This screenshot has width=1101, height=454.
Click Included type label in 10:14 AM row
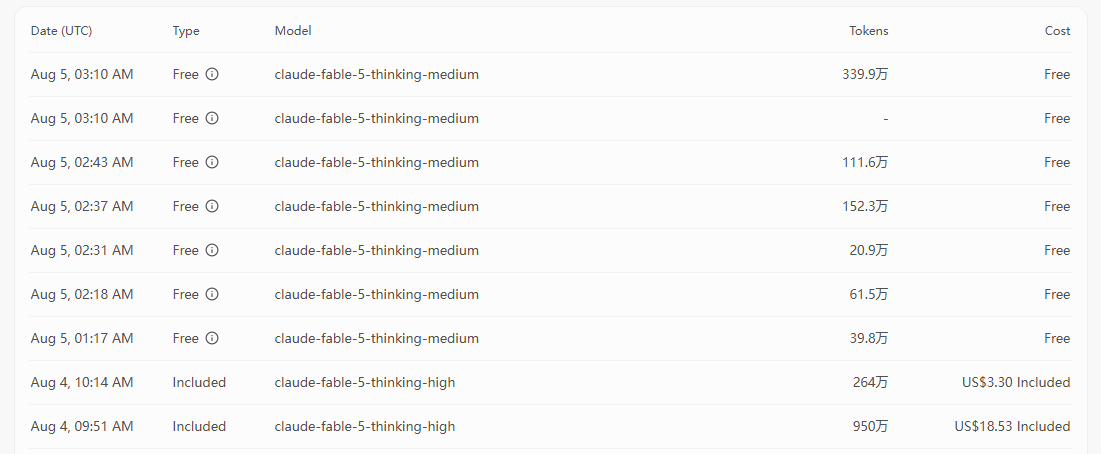click(x=199, y=382)
